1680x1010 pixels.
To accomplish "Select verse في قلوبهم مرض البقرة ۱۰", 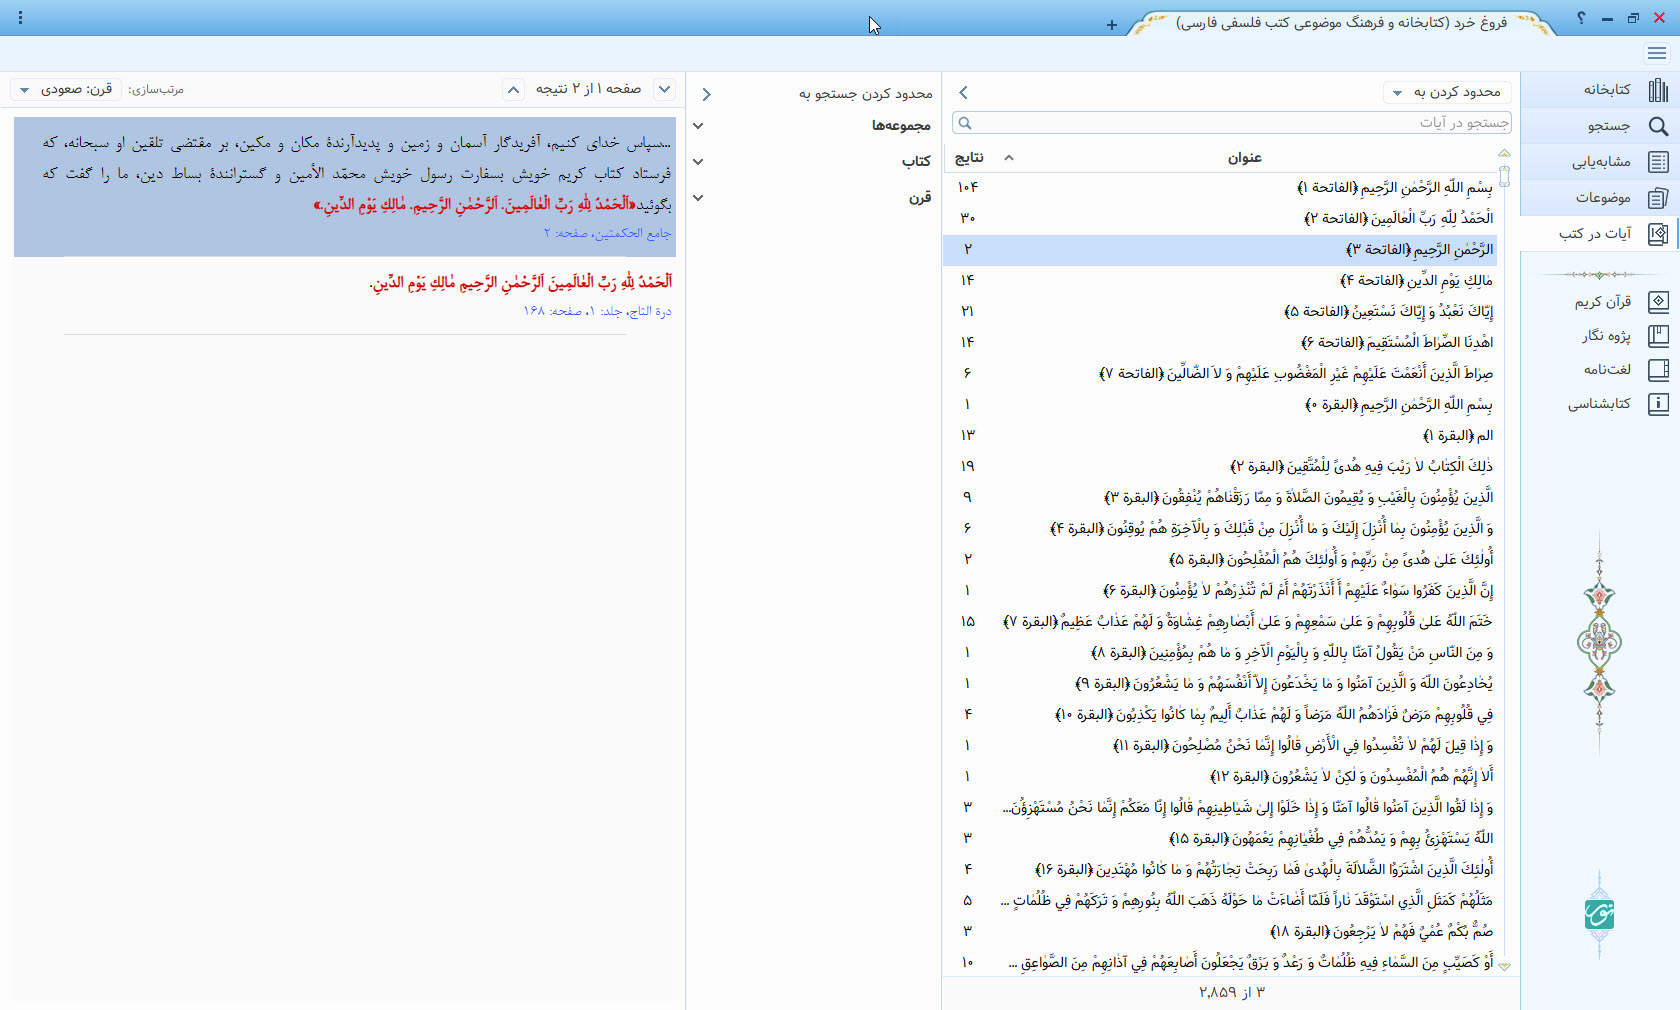I will [1220, 714].
